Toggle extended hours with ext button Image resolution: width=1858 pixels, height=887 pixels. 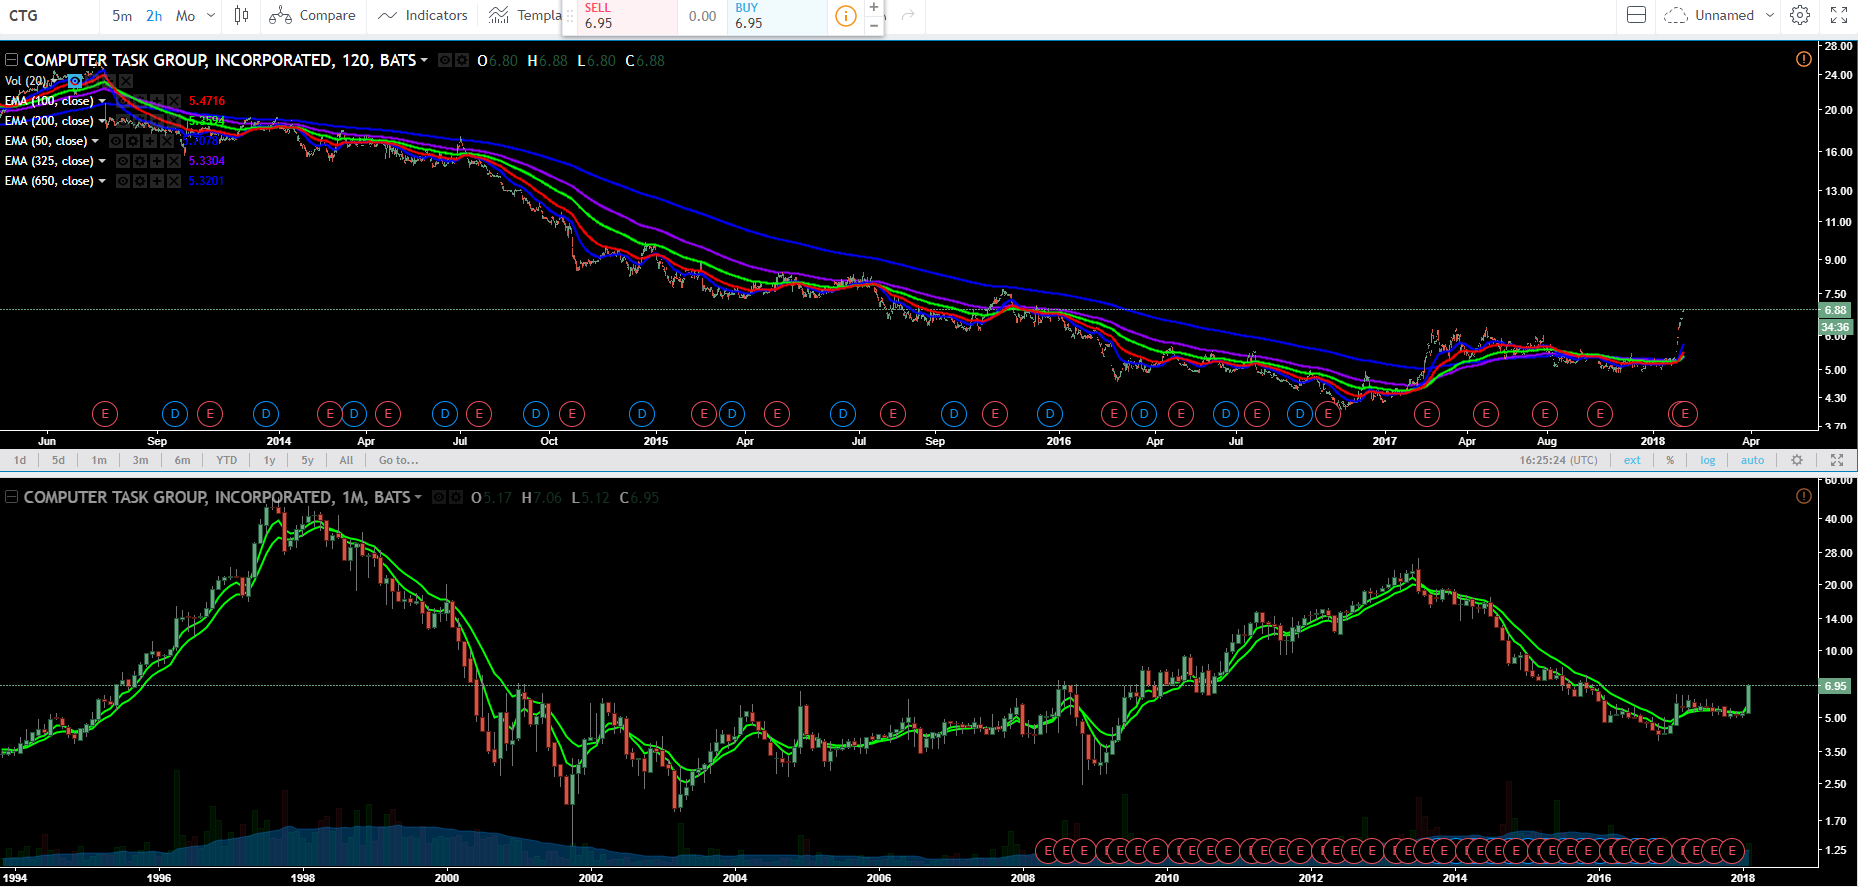(x=1632, y=460)
